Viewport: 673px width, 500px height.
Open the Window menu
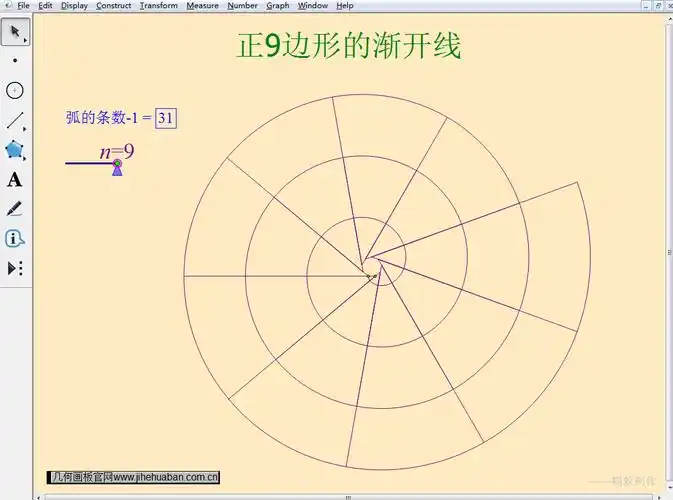(313, 6)
